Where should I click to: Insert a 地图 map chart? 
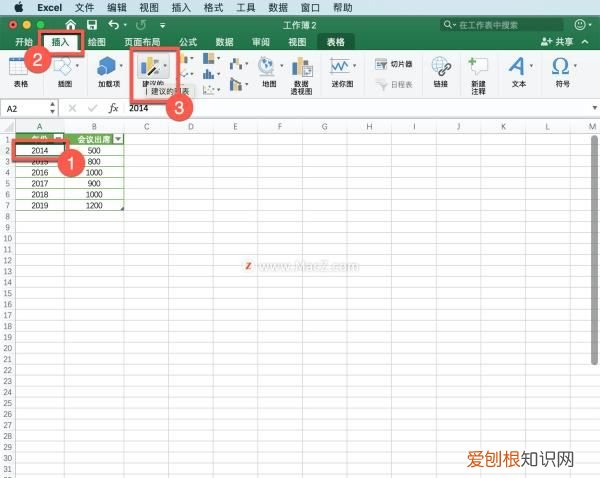point(269,72)
